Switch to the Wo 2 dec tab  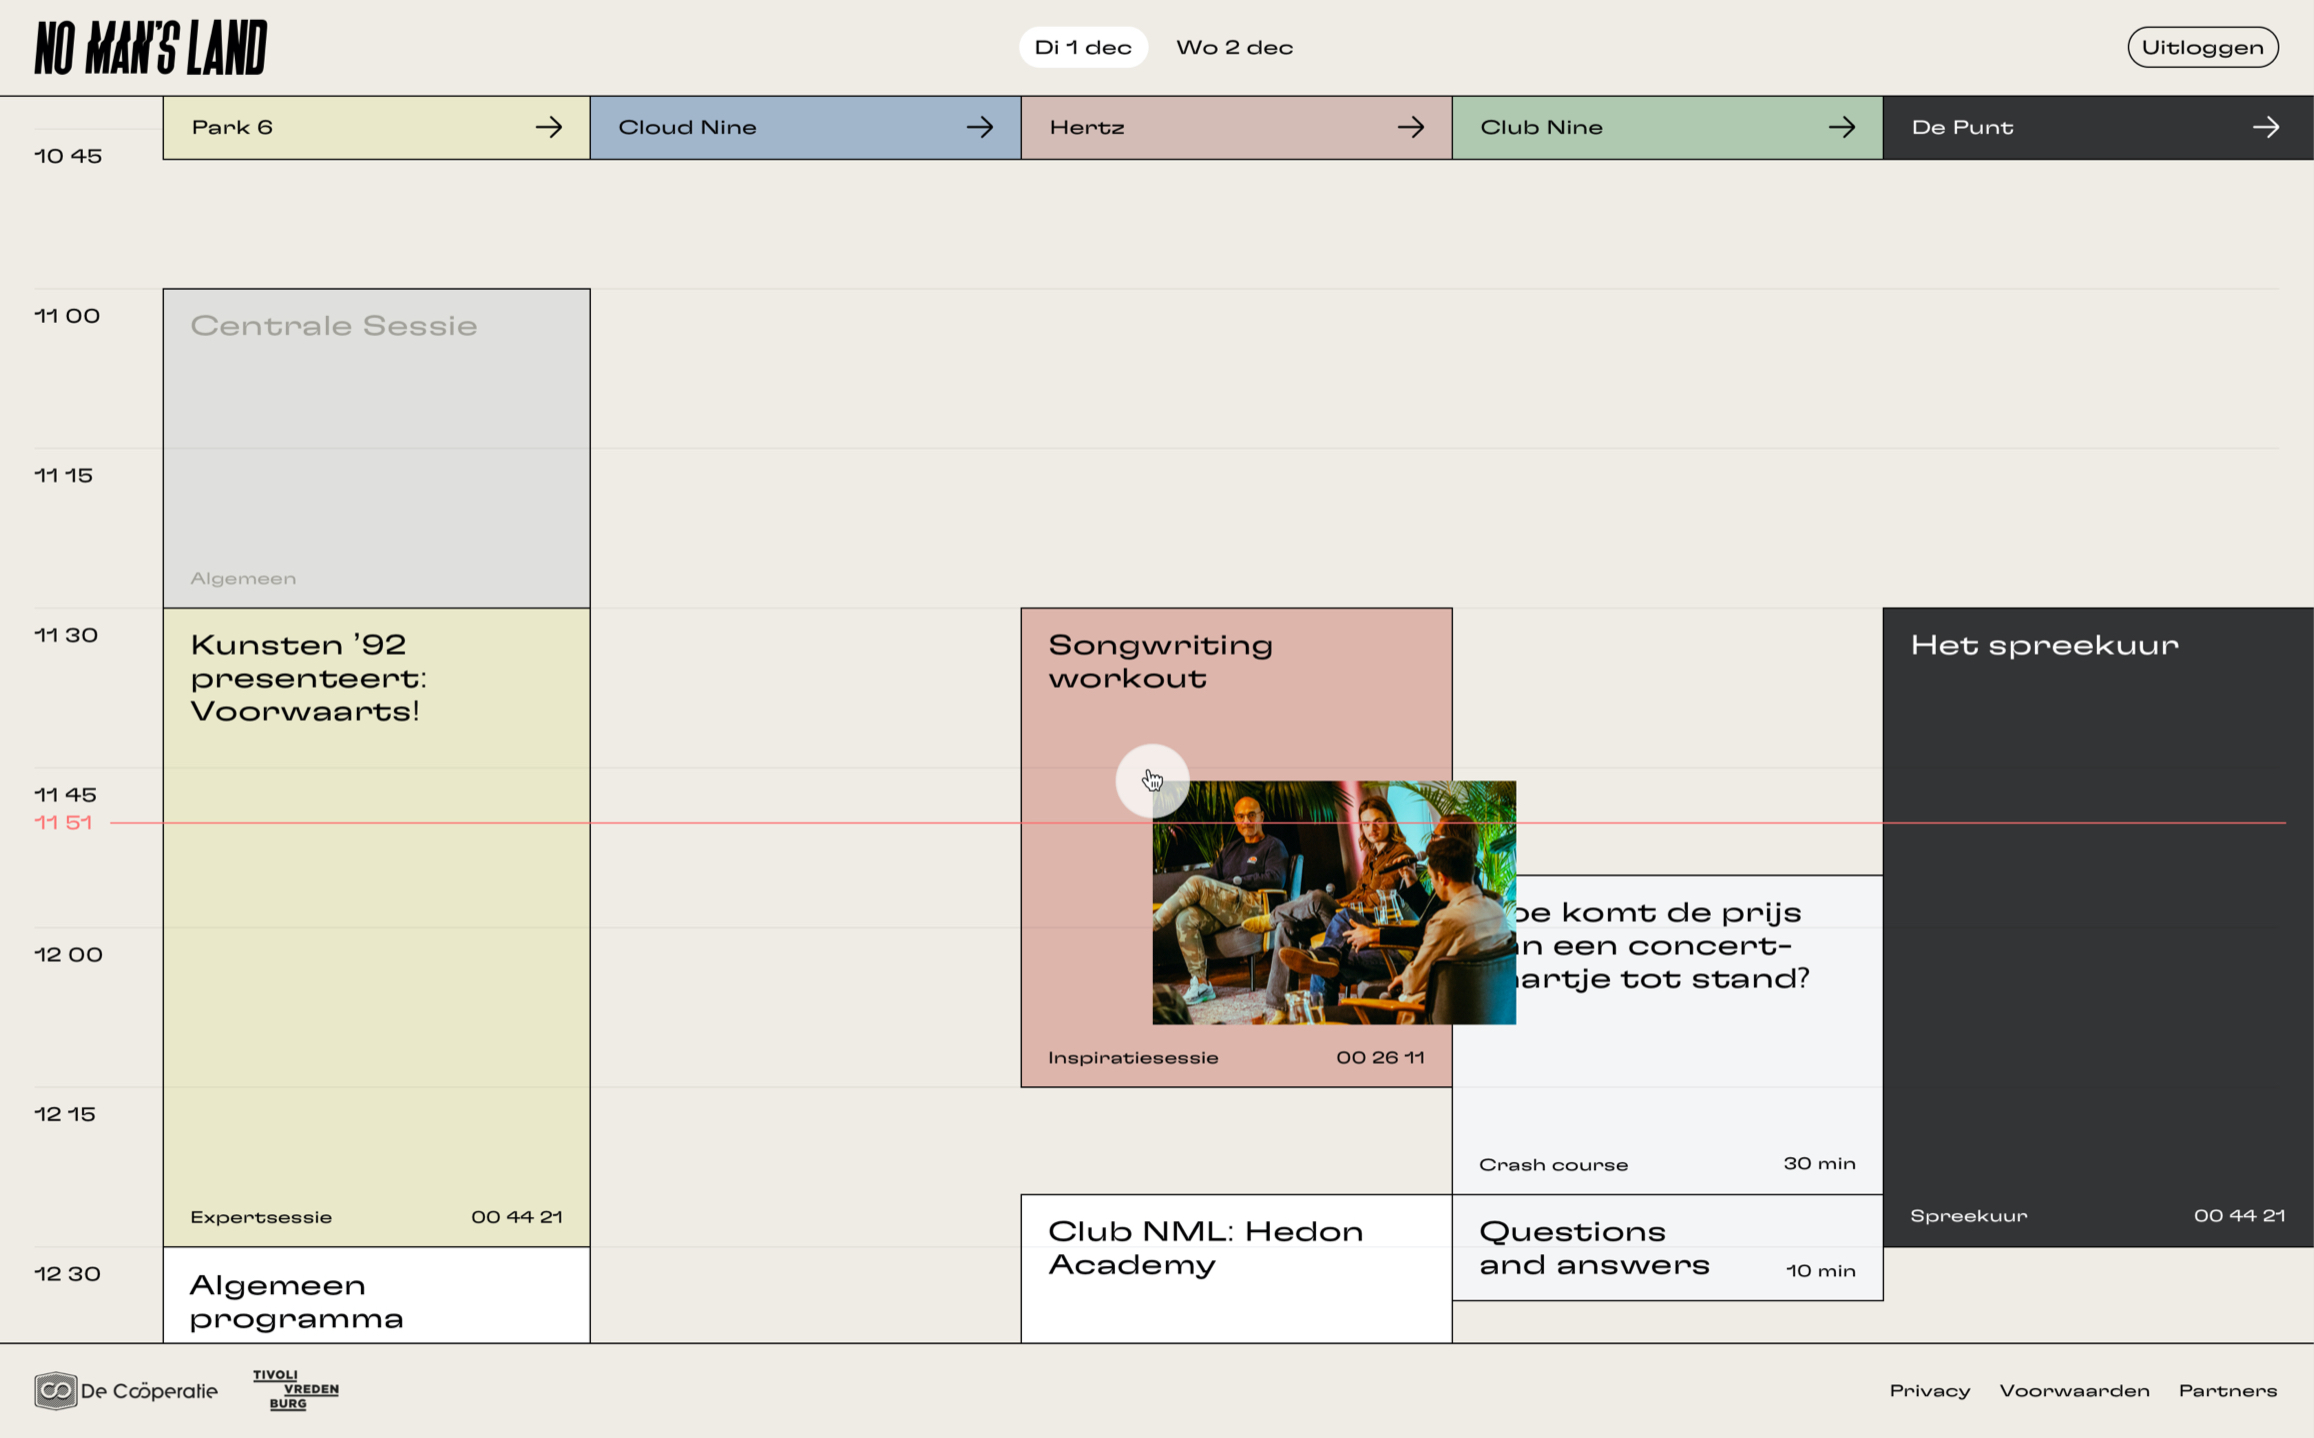pos(1233,47)
